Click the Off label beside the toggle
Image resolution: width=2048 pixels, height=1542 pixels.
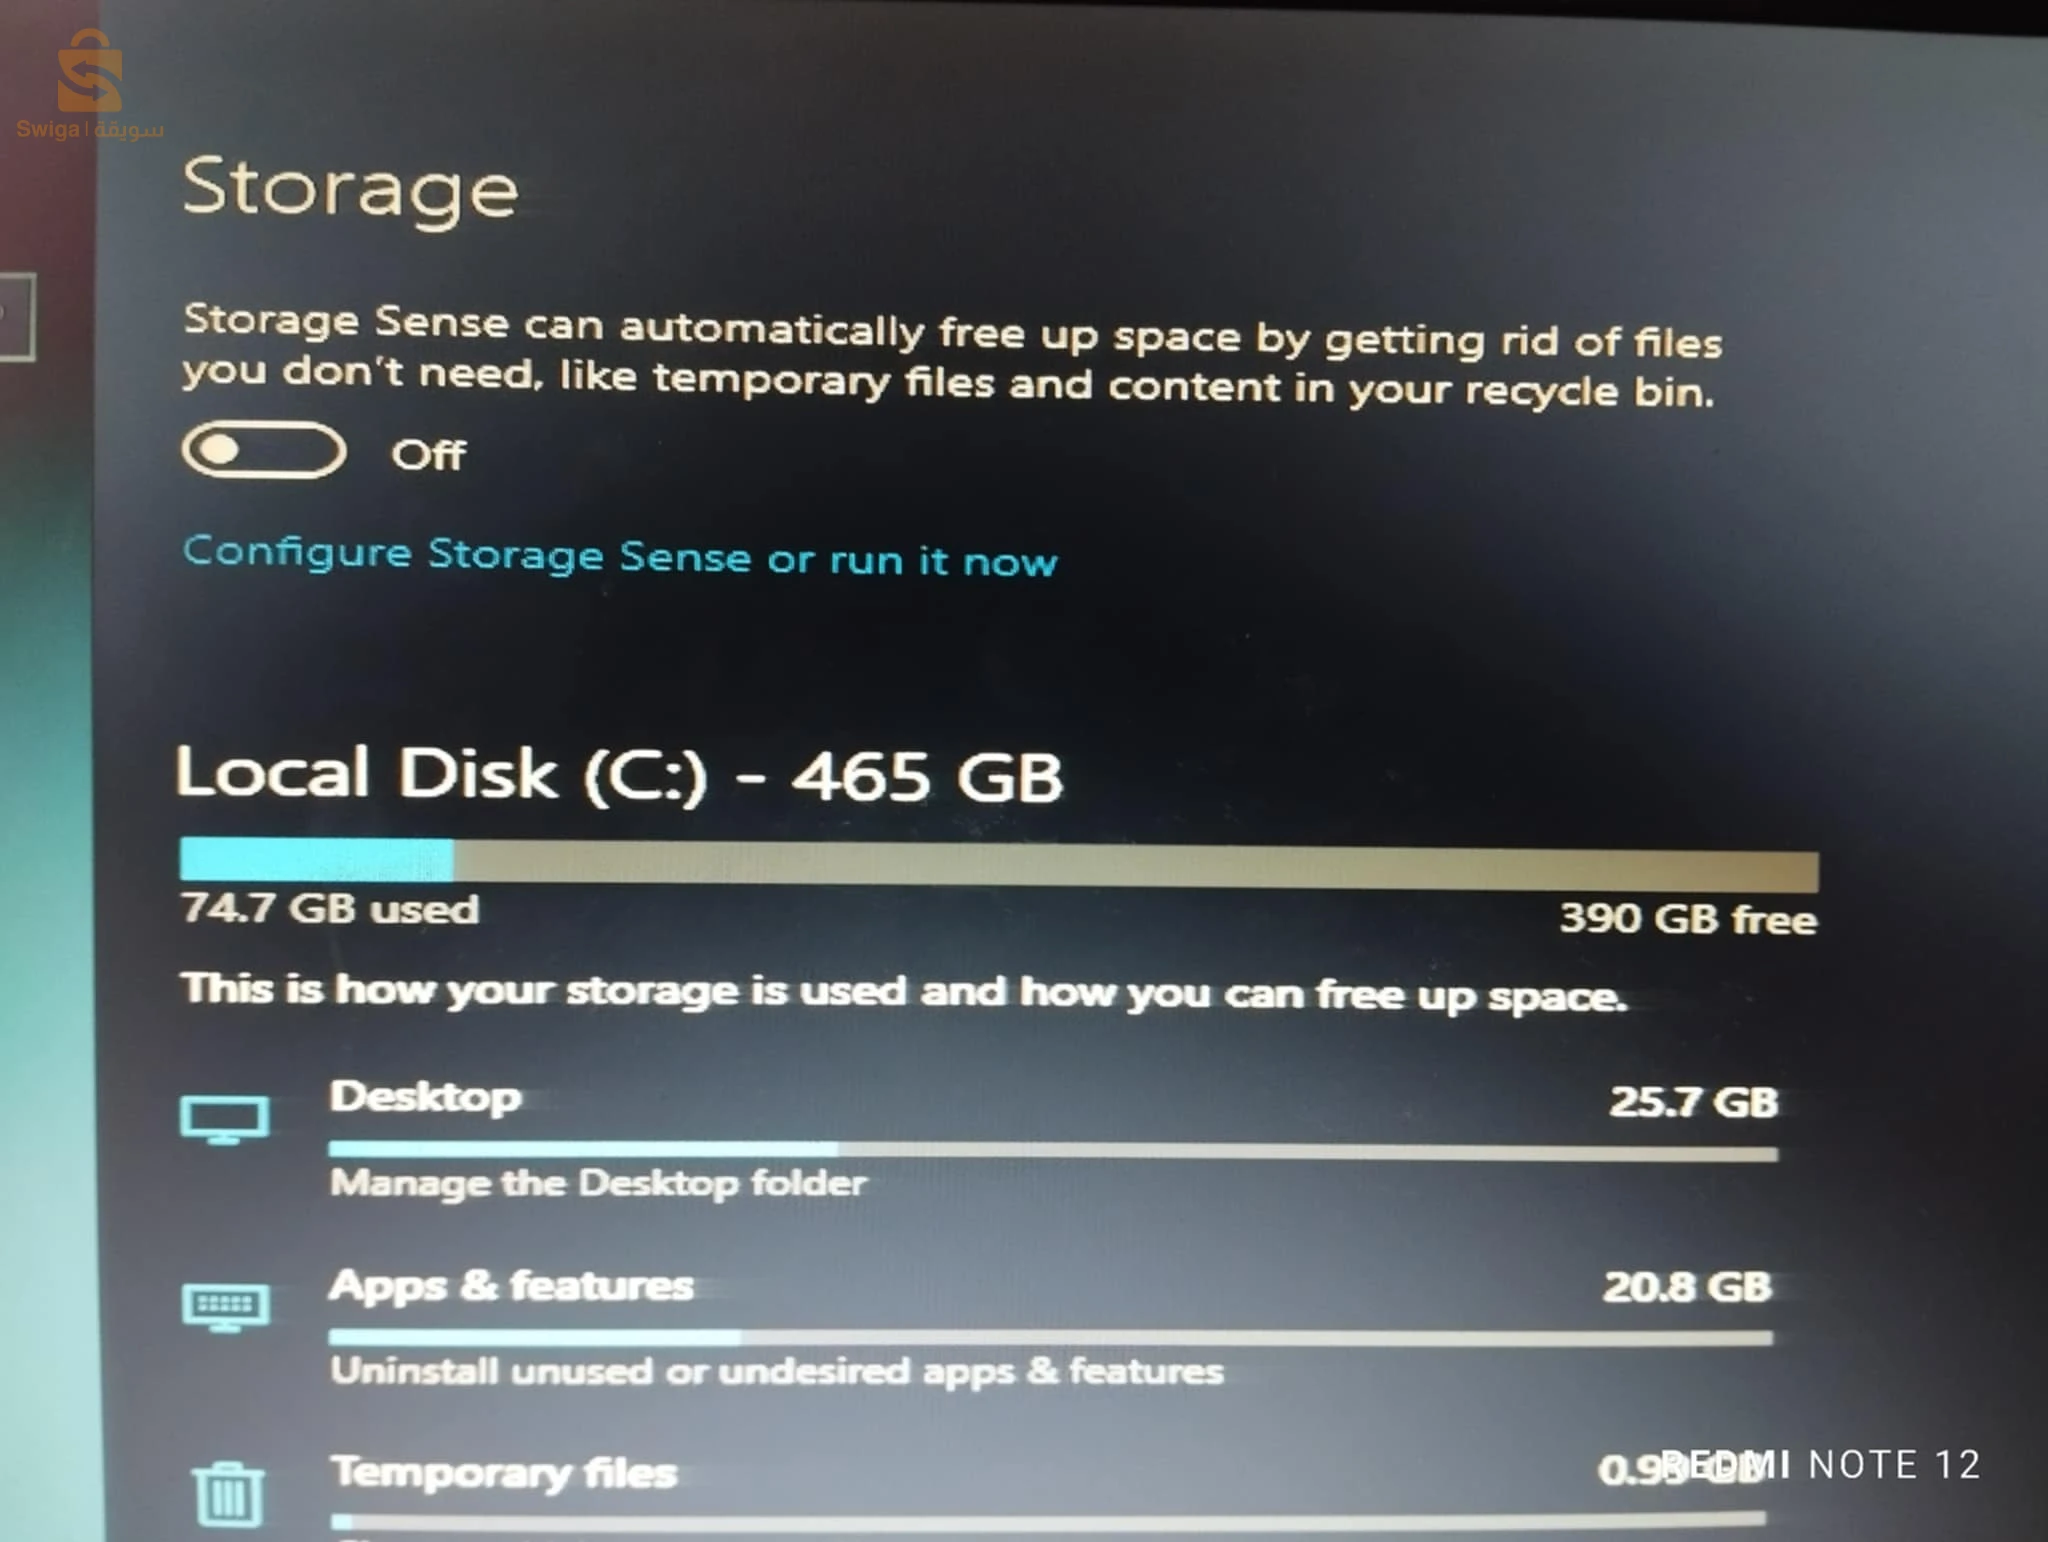click(x=428, y=455)
